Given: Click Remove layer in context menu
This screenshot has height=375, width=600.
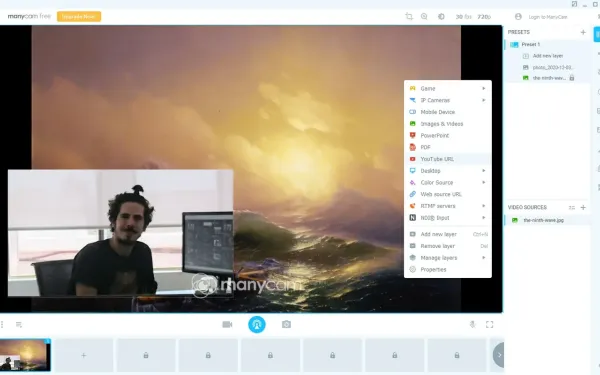Looking at the screenshot, I should click(448, 246).
